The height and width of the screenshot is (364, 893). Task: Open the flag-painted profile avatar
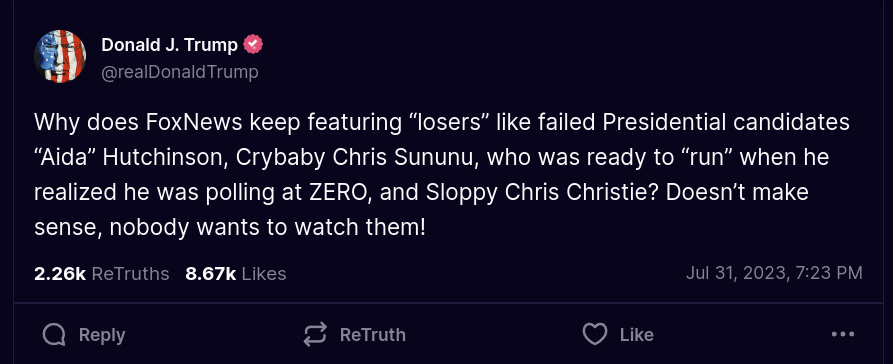pyautogui.click(x=60, y=57)
